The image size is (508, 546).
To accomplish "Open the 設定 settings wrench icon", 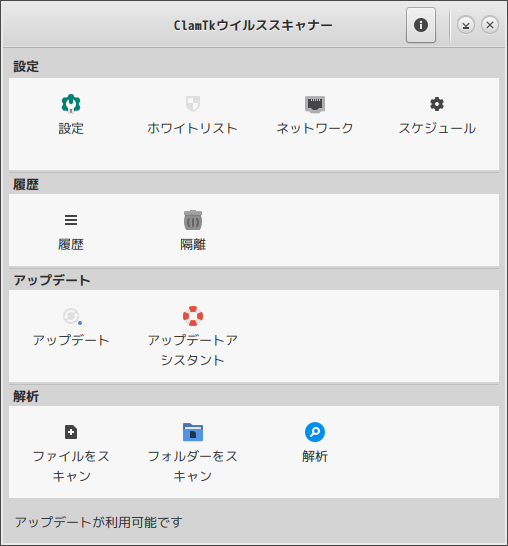I will 71,104.
